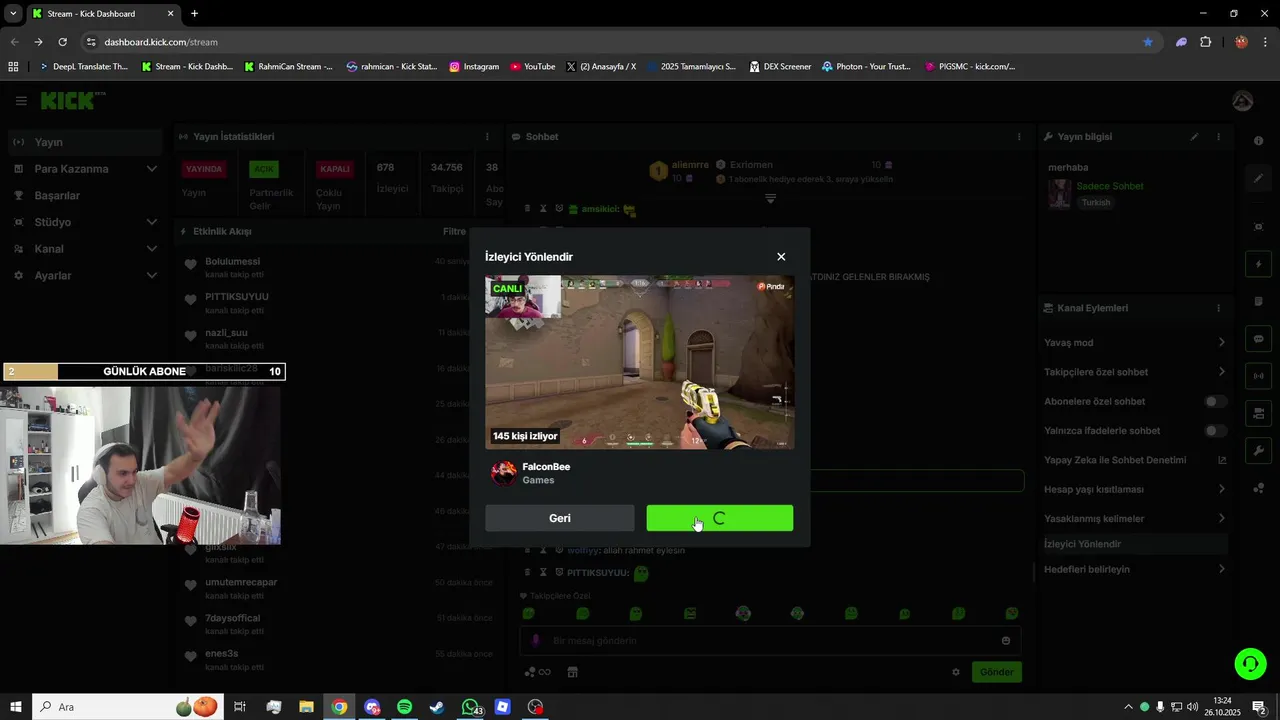
Task: Bookmark page with the star icon
Action: pyautogui.click(x=1148, y=42)
